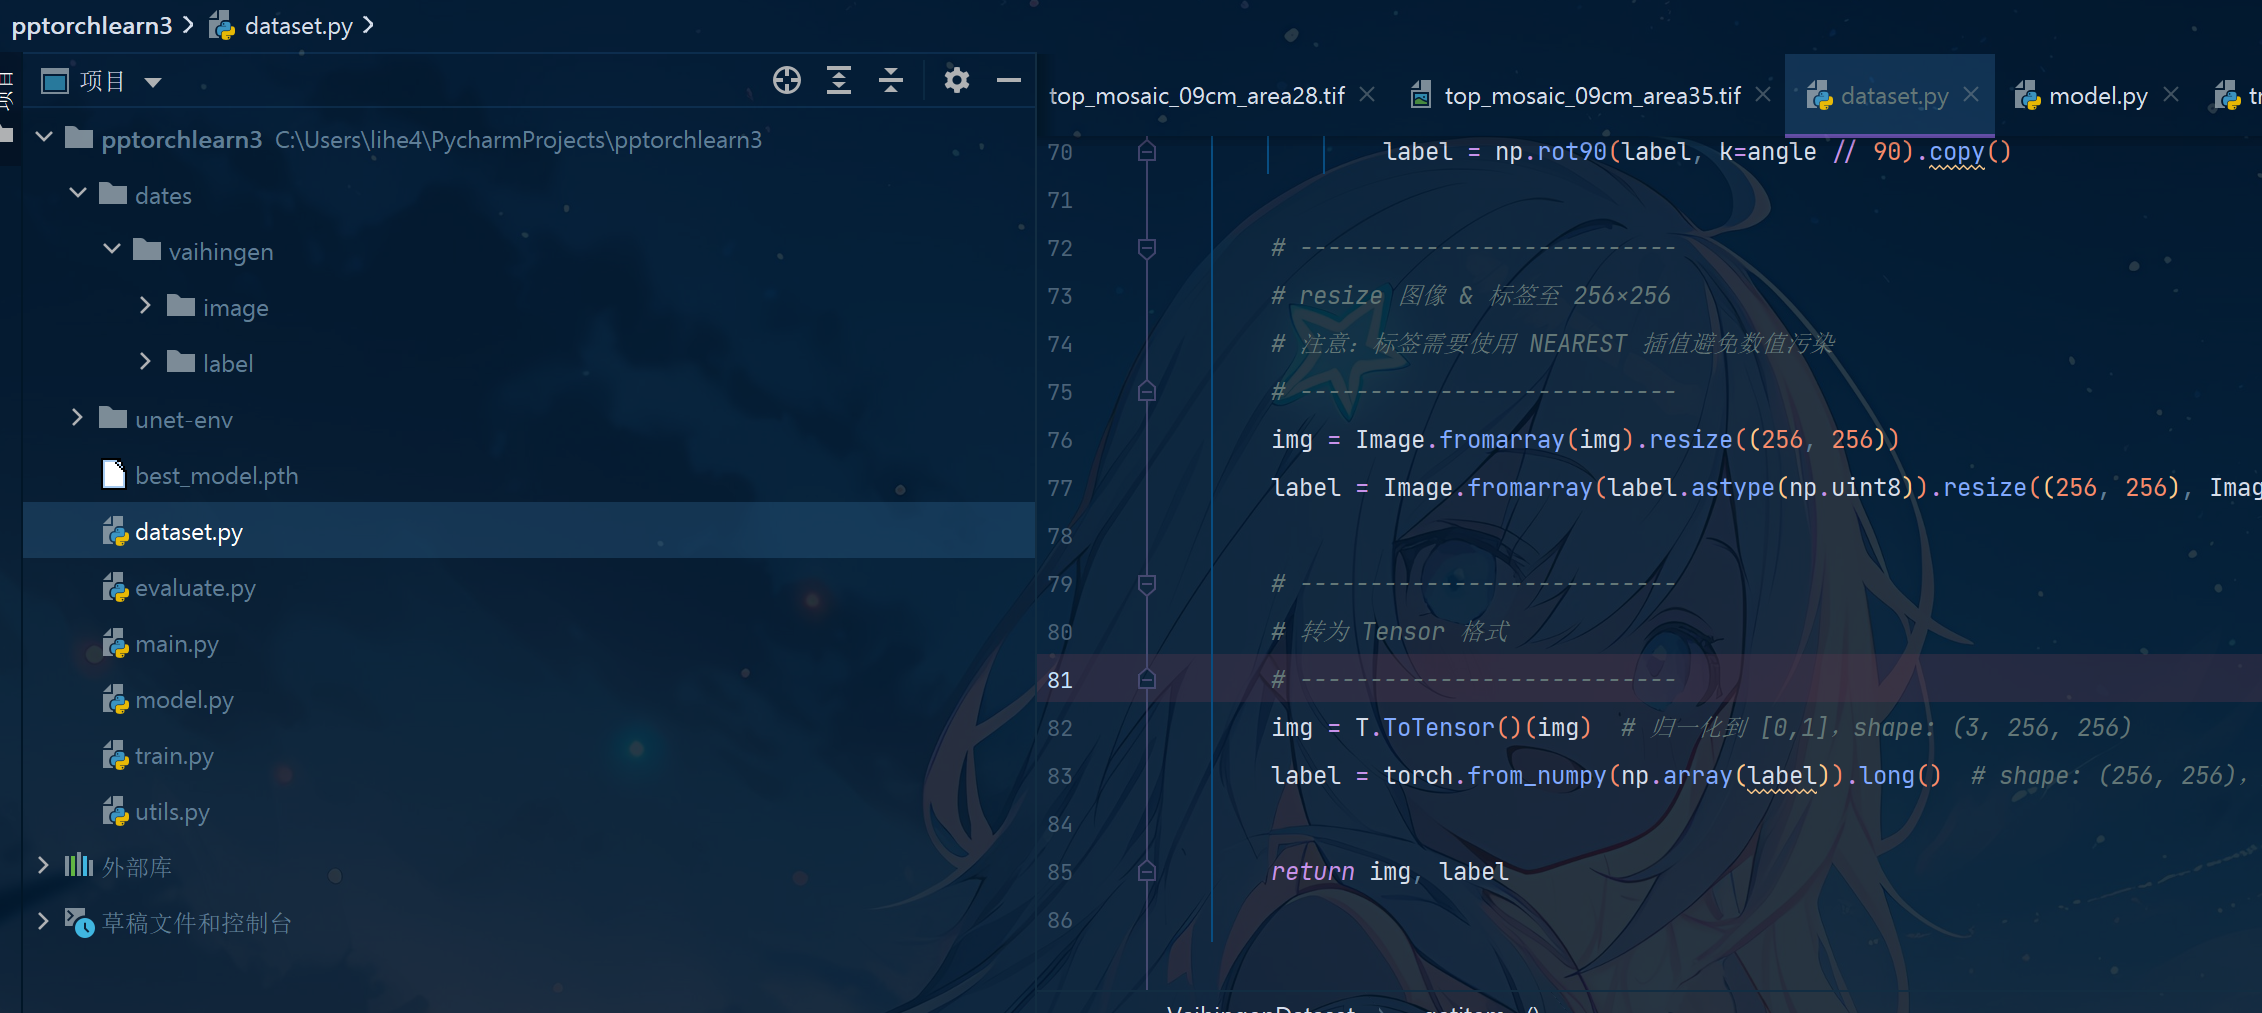2262x1013 pixels.
Task: Click the Collapse All icon in project panel
Action: [x=890, y=80]
